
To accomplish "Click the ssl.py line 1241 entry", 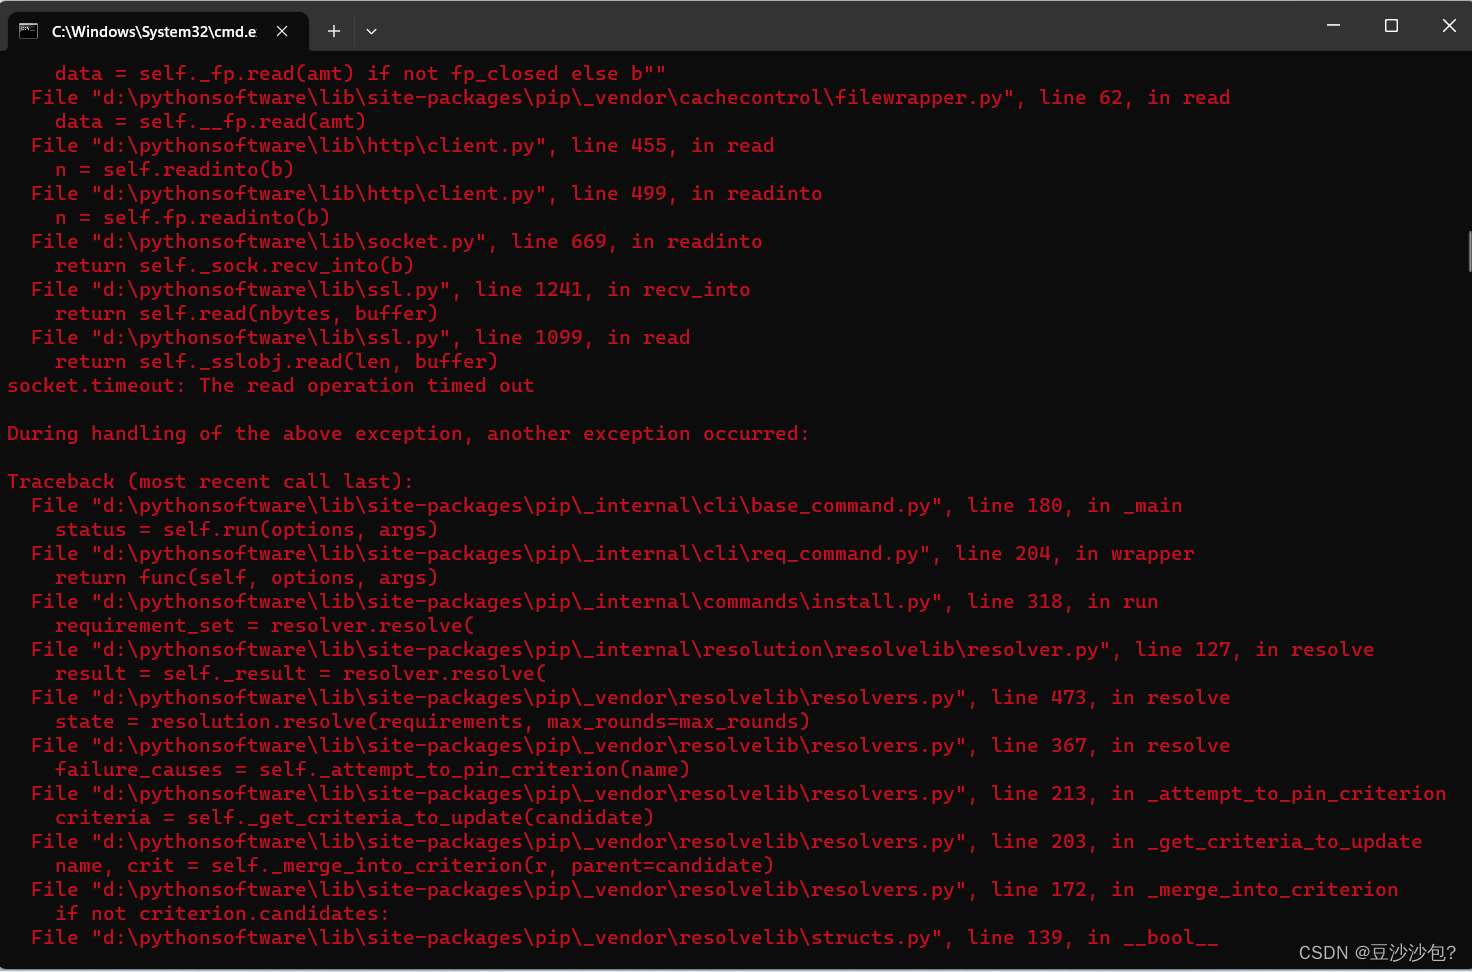I will (x=390, y=289).
